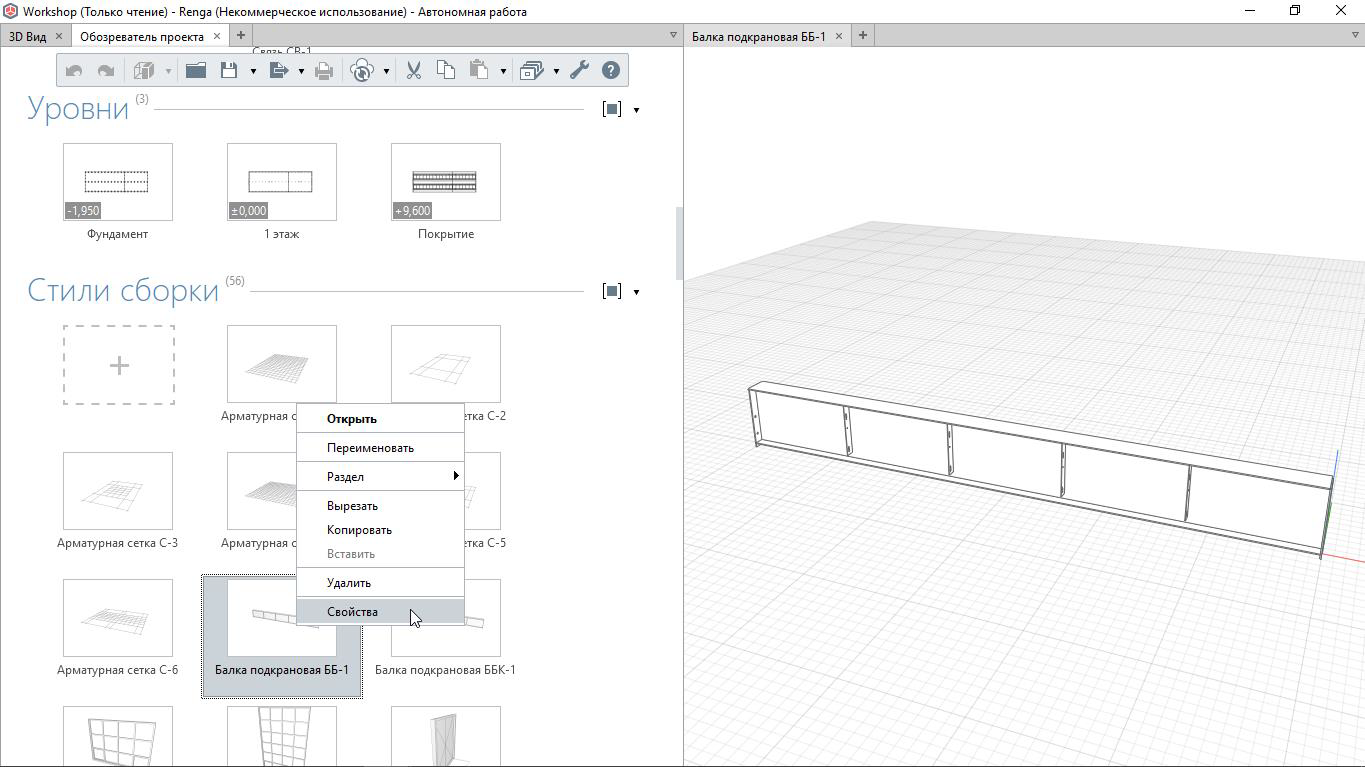Click the Undo arrow in toolbar

click(x=74, y=71)
